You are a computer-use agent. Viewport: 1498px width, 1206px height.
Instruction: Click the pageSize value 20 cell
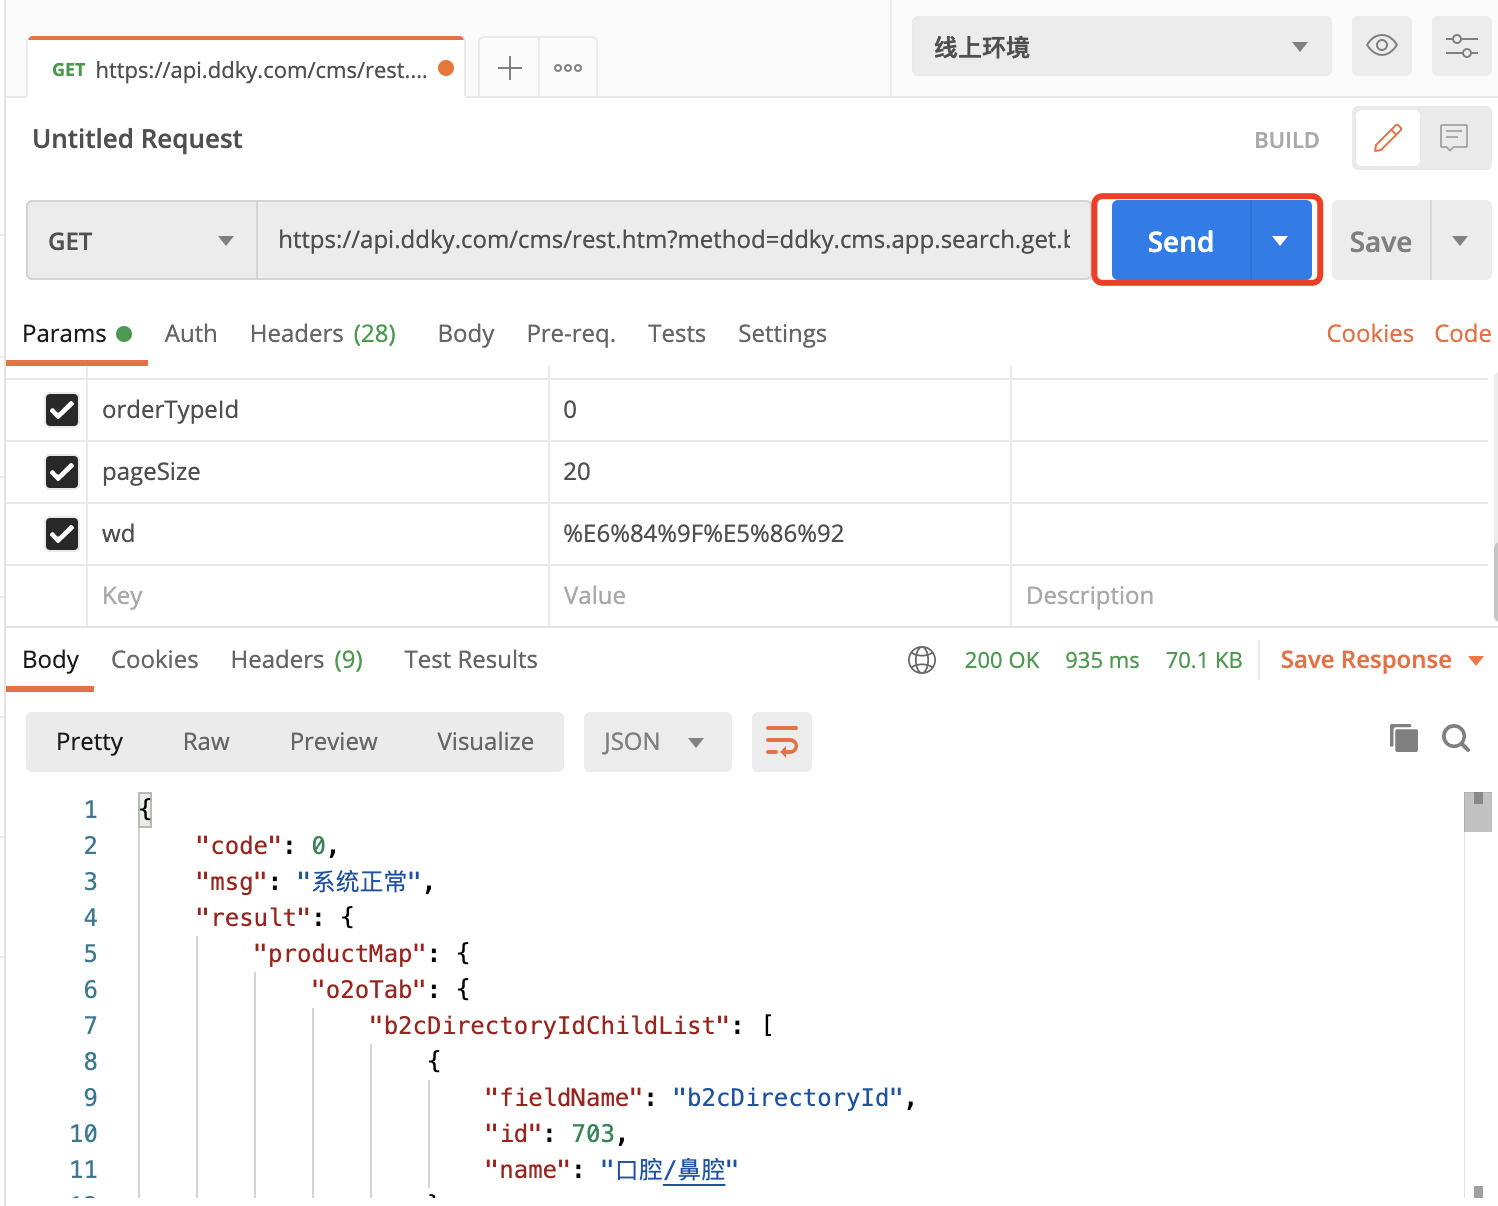click(x=780, y=472)
